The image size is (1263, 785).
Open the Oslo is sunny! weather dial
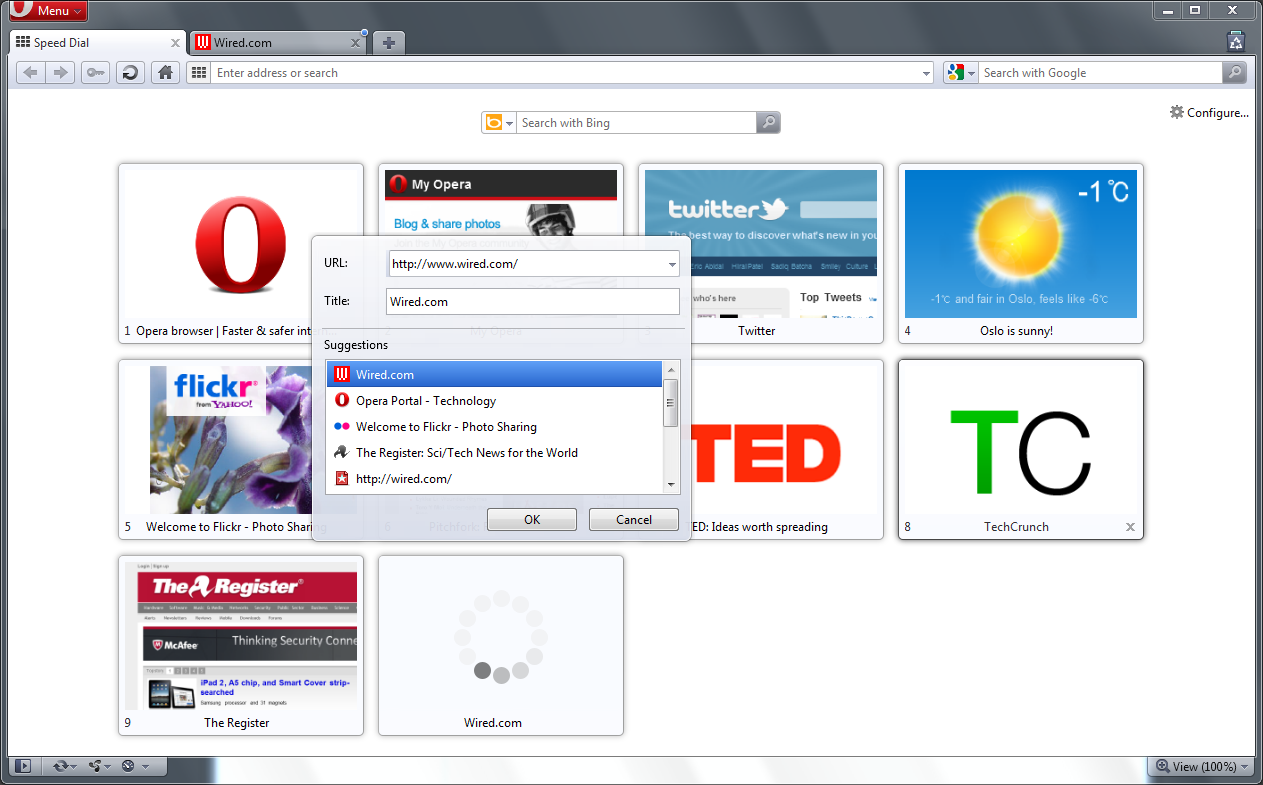[1021, 253]
